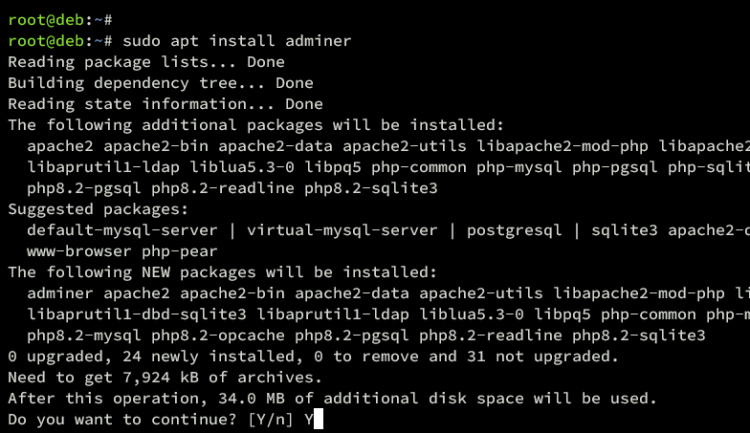Click the 'Building dependency tree... Done' line
The height and width of the screenshot is (433, 750).
160,83
